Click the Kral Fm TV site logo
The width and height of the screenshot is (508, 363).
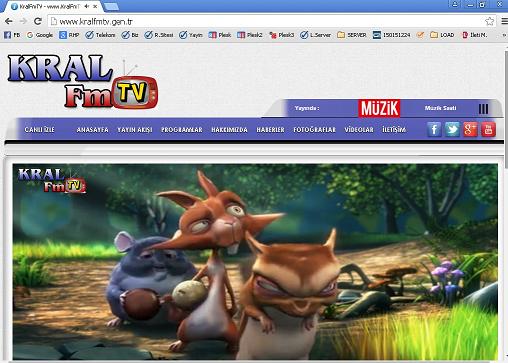pos(83,82)
